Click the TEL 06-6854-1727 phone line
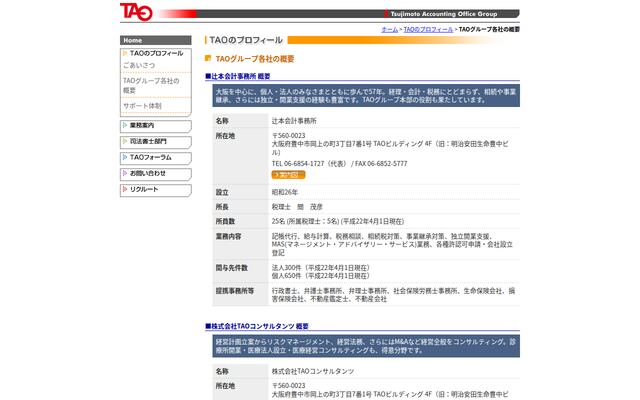Viewport: 640px width, 400px height. pos(339,164)
